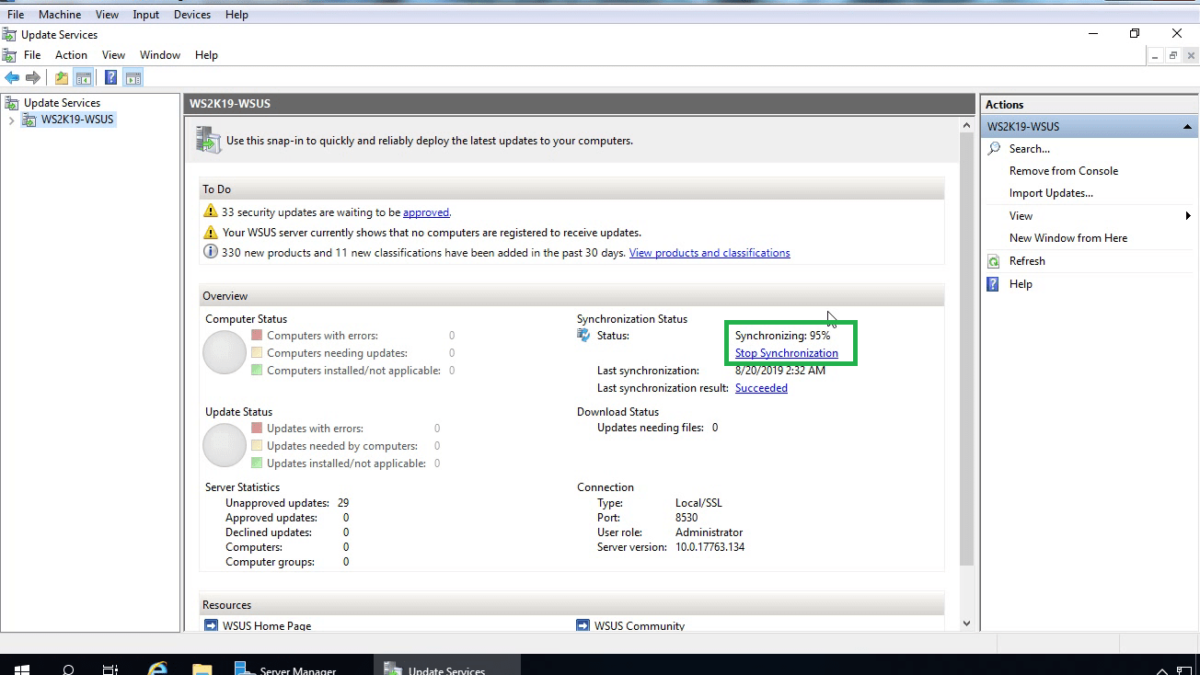Click Refresh in the Actions pane
Screen dimensions: 1200x675
click(x=1027, y=261)
